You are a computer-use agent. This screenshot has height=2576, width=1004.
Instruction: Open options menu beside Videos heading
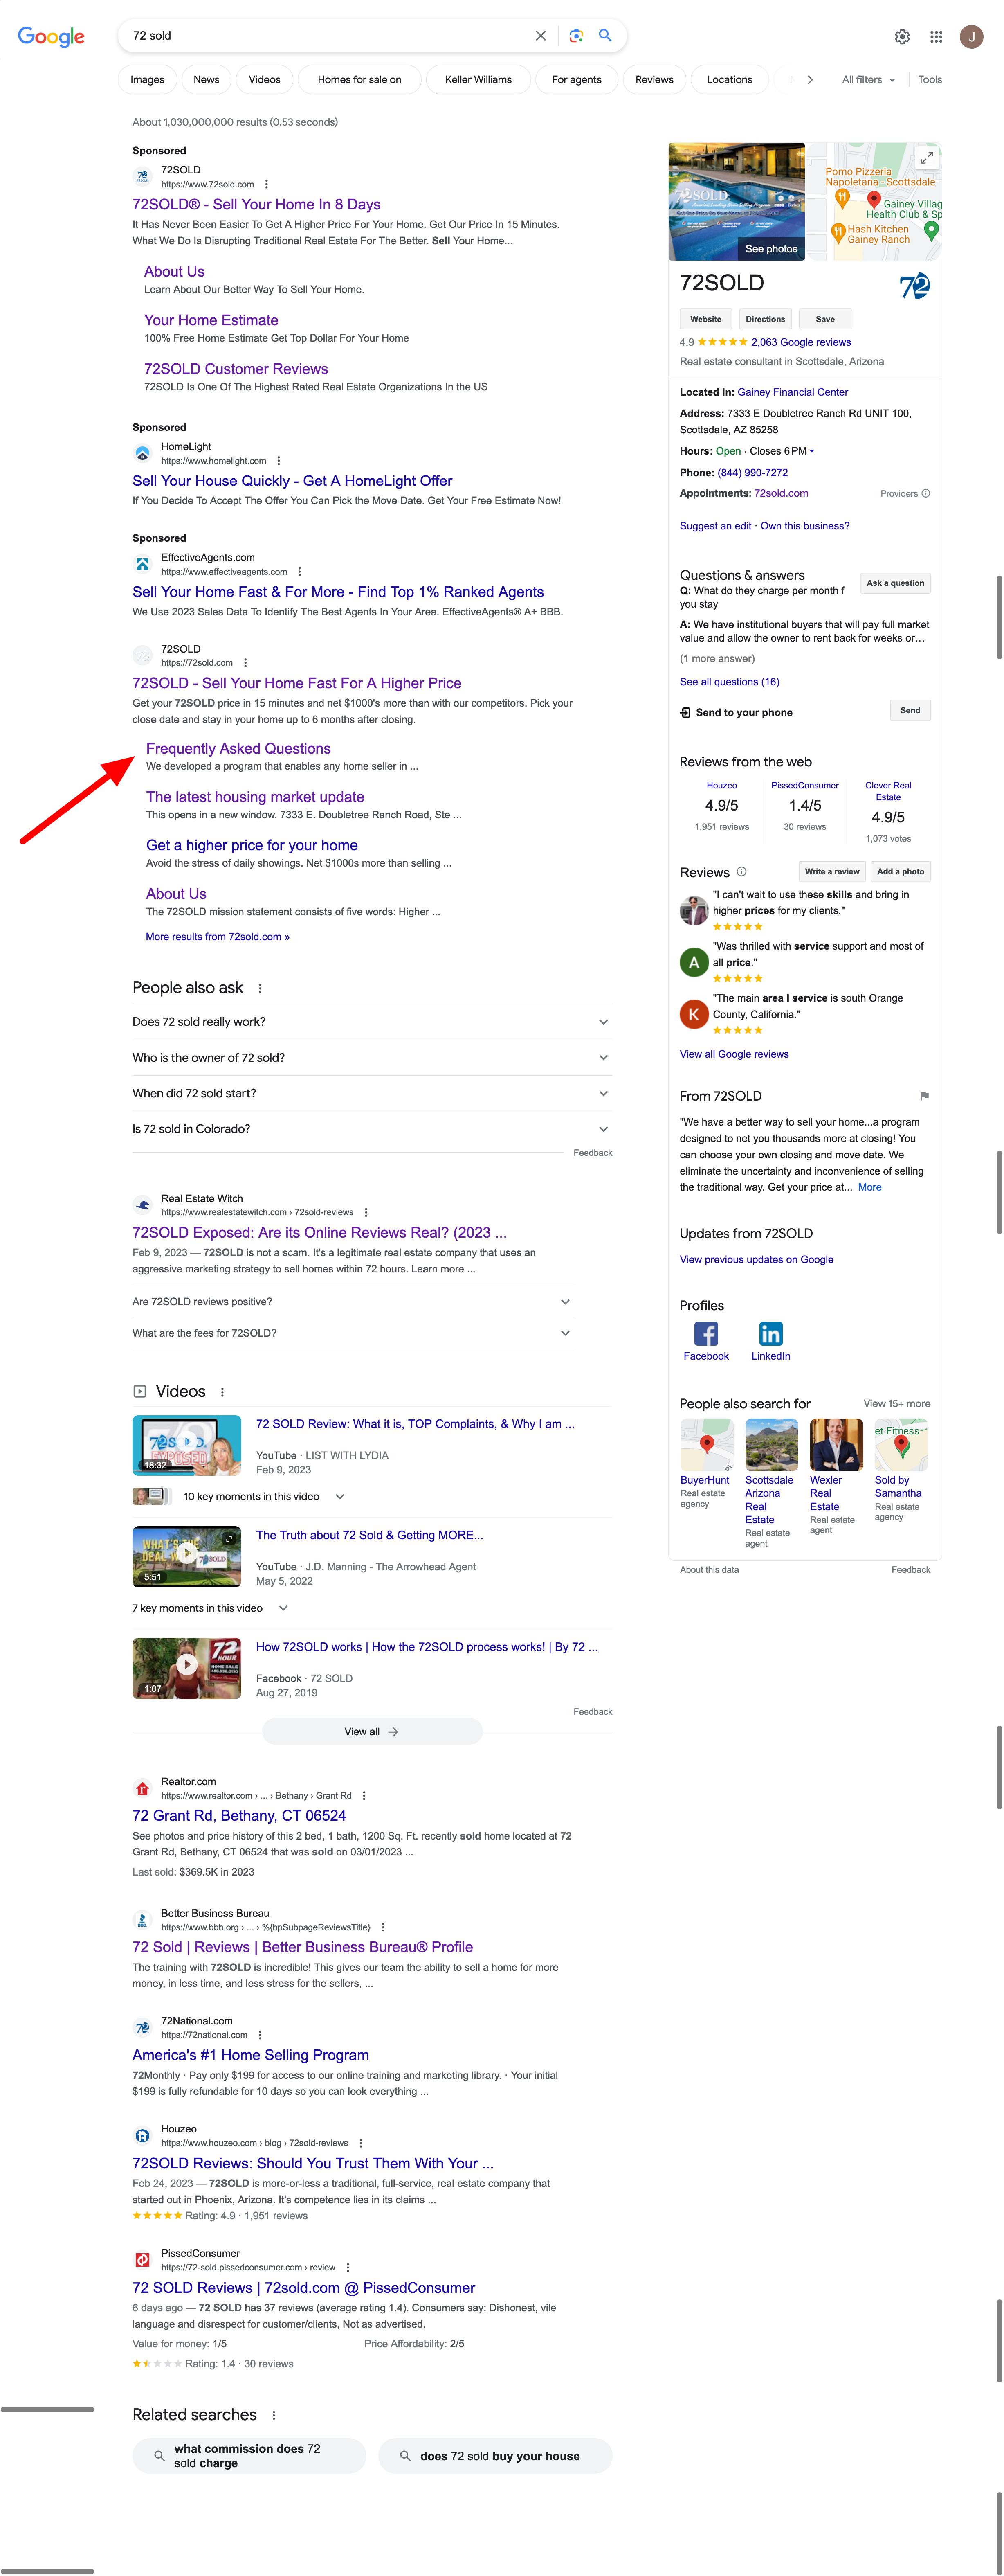point(222,1392)
